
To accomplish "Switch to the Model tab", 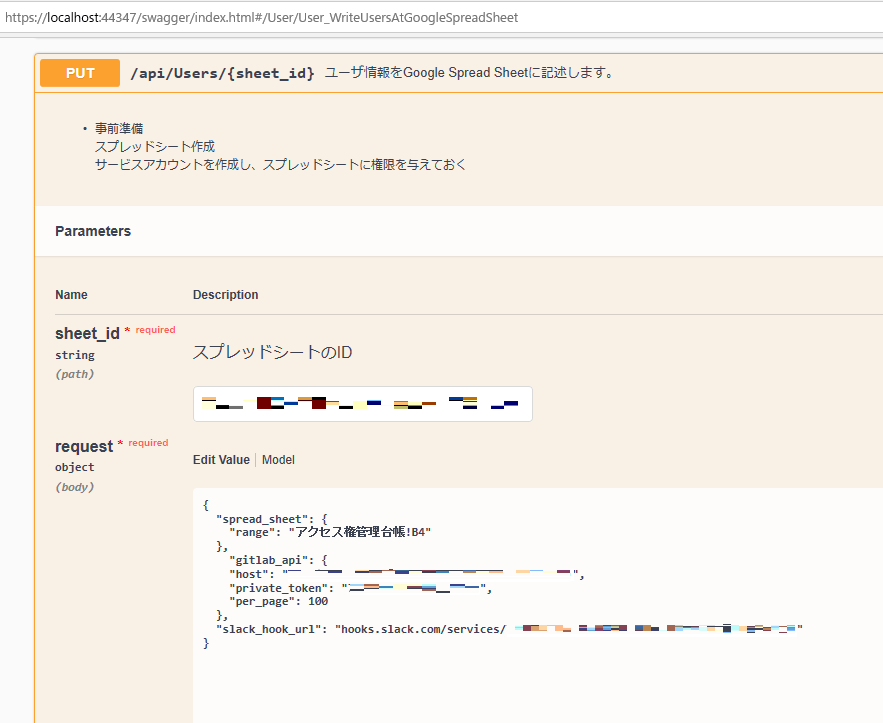I will (278, 460).
